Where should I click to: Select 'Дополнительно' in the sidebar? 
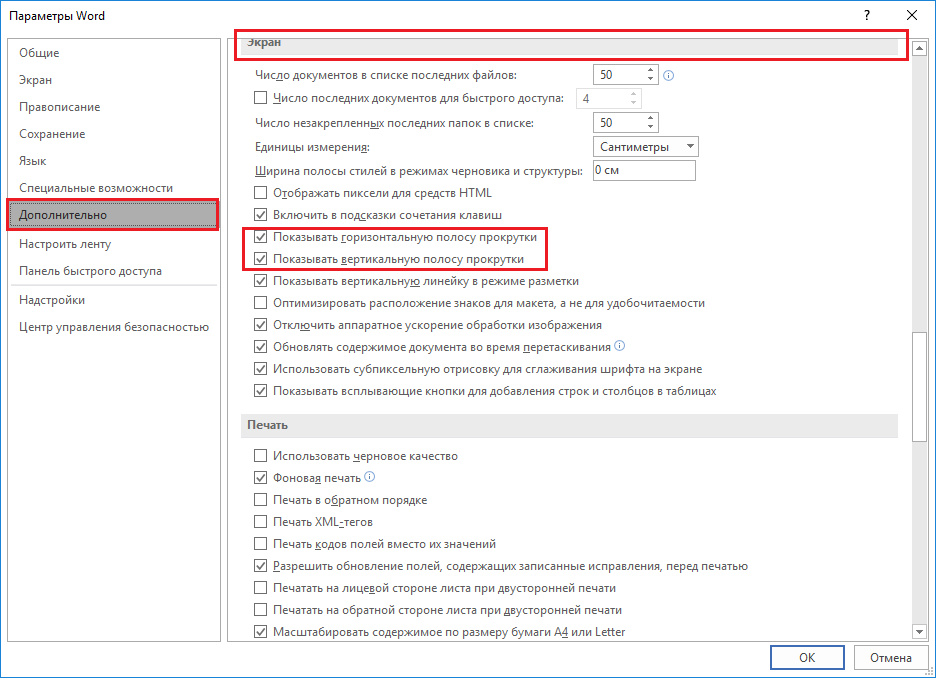point(113,215)
